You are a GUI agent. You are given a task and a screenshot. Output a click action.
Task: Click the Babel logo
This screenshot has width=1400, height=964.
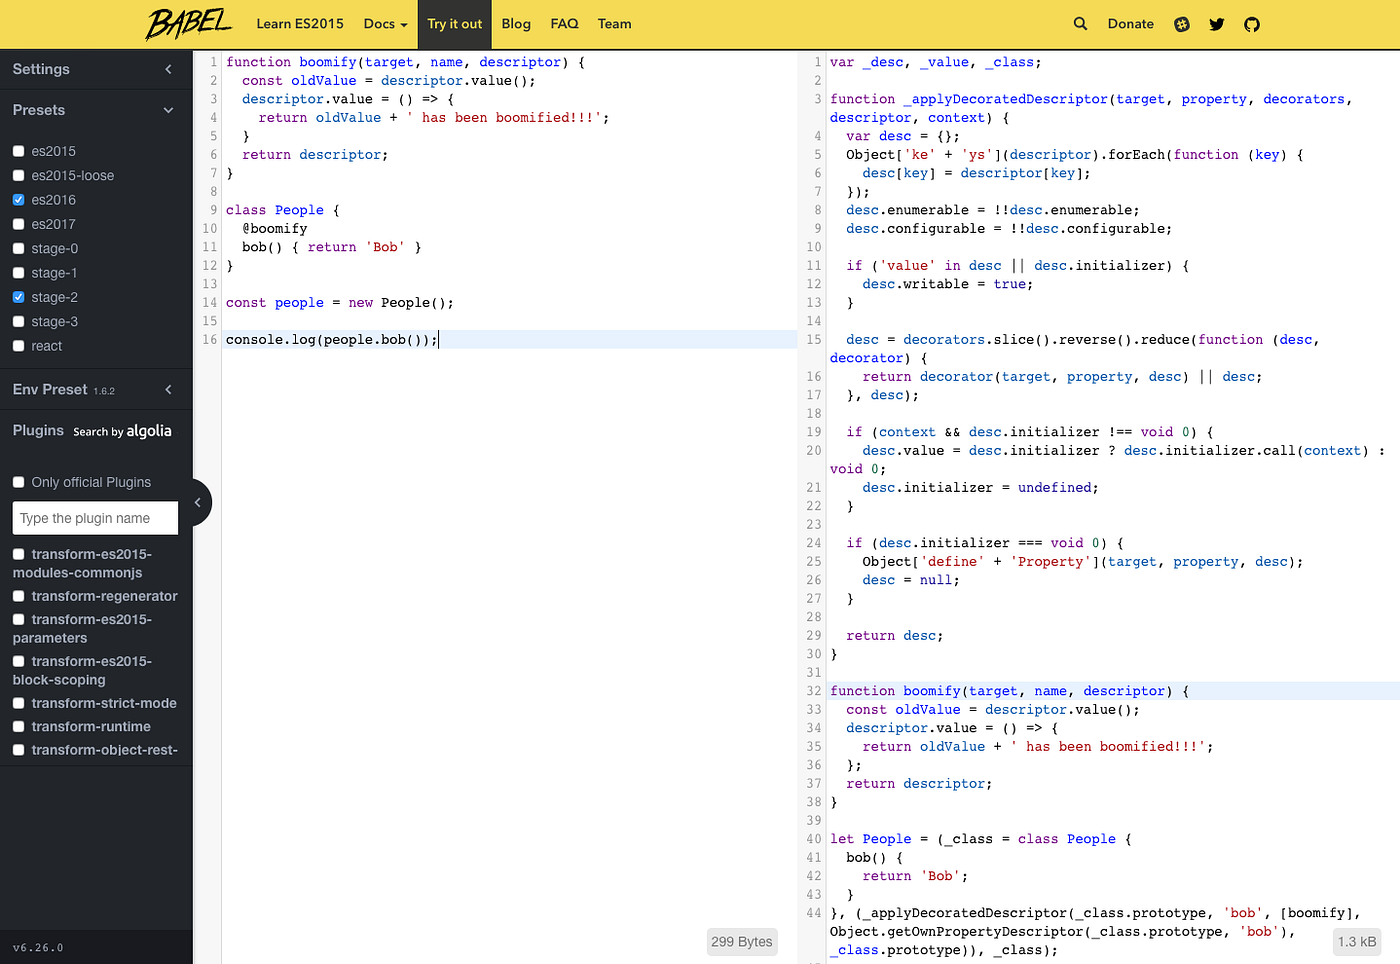(188, 23)
